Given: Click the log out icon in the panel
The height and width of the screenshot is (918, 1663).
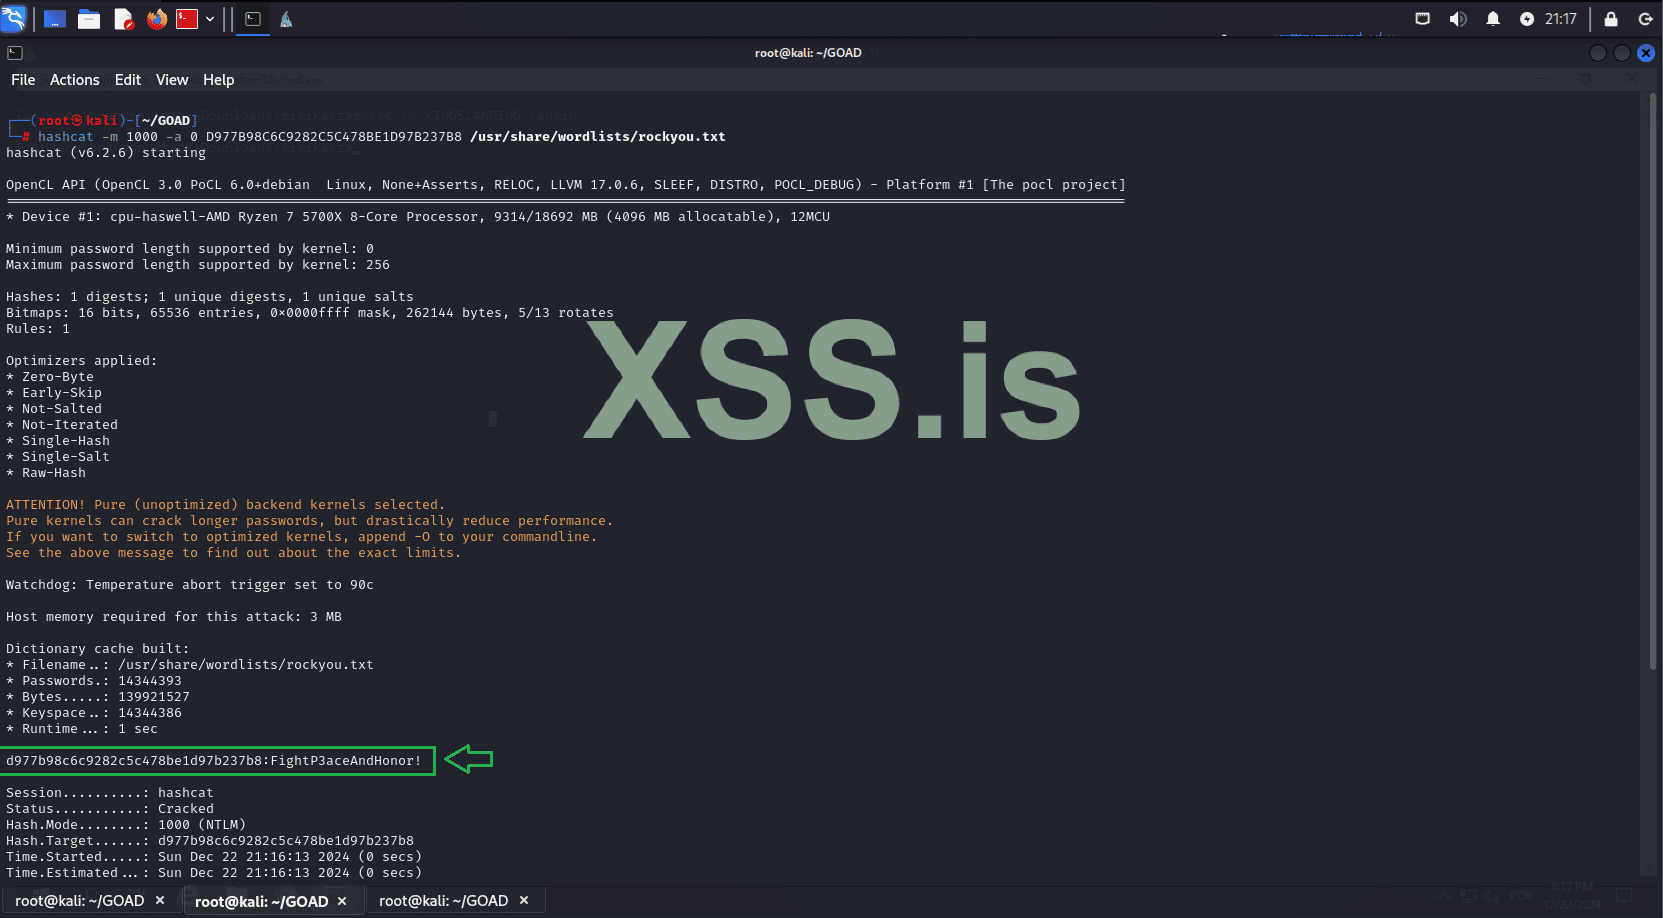Looking at the screenshot, I should (x=1645, y=19).
